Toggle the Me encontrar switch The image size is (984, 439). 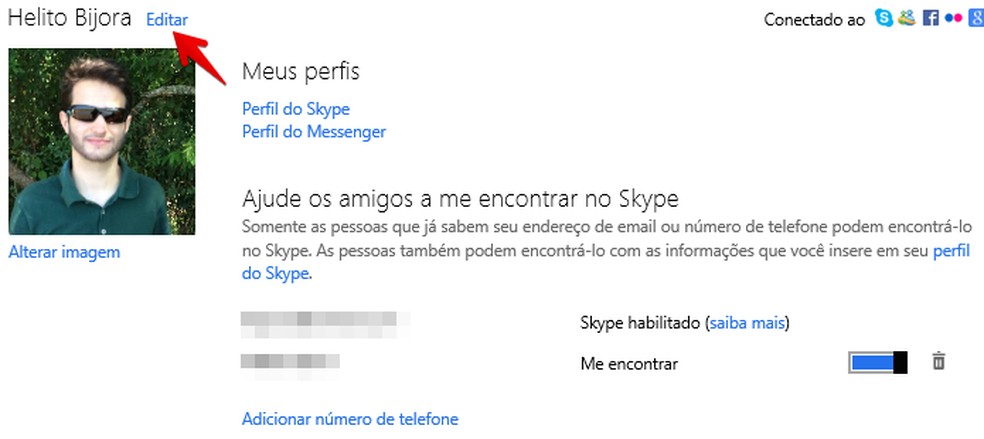click(x=878, y=363)
